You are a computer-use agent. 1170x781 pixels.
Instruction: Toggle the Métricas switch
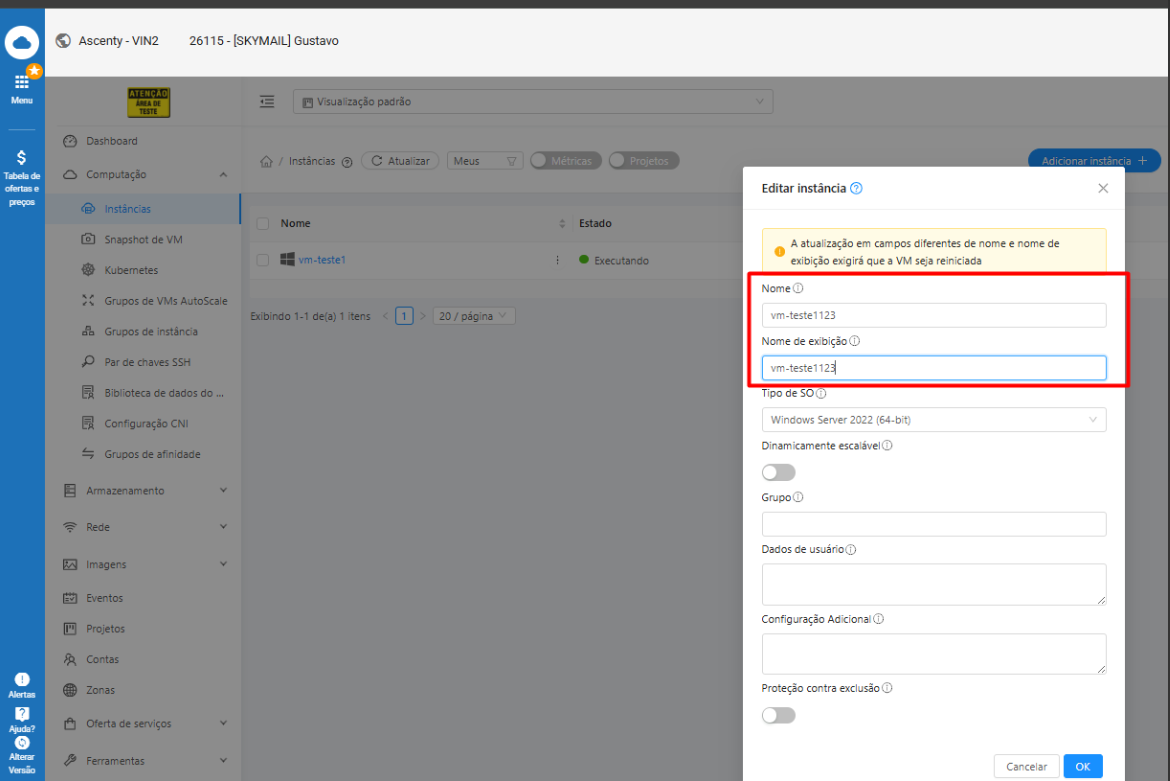pyautogui.click(x=566, y=161)
